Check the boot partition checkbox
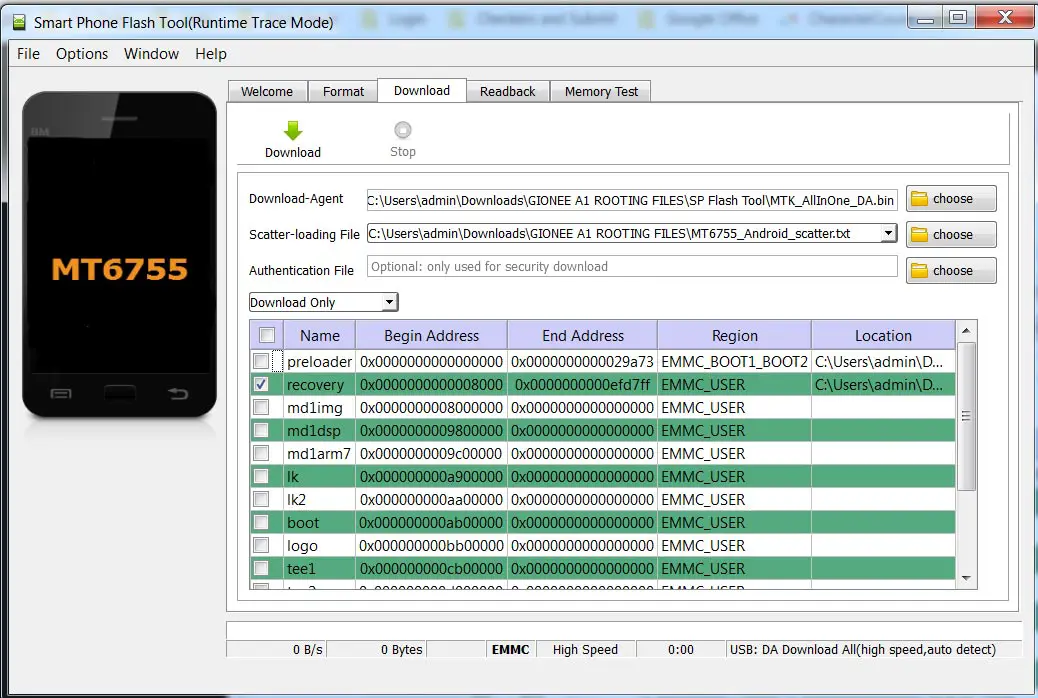The height and width of the screenshot is (698, 1038). point(261,523)
